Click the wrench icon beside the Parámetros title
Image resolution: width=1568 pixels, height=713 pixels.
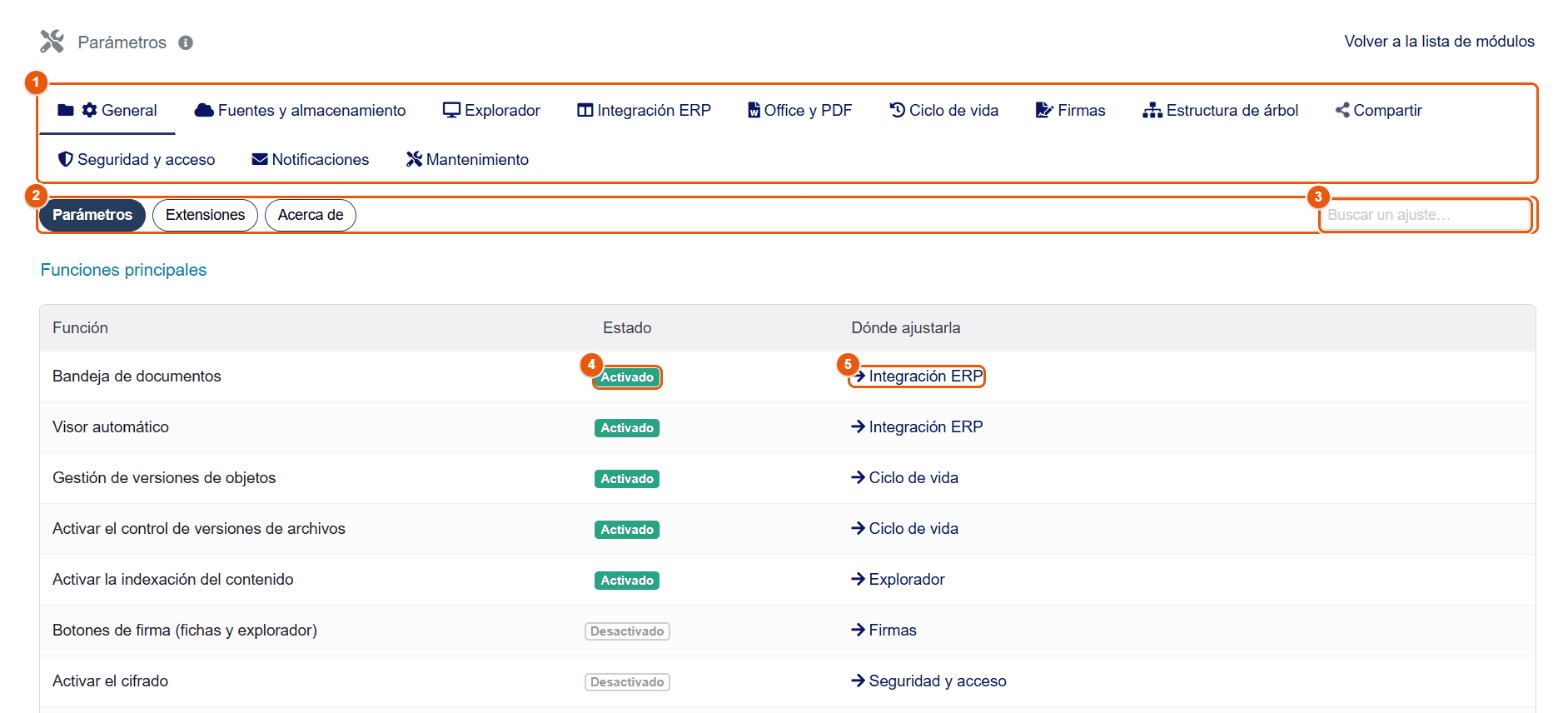[x=52, y=42]
